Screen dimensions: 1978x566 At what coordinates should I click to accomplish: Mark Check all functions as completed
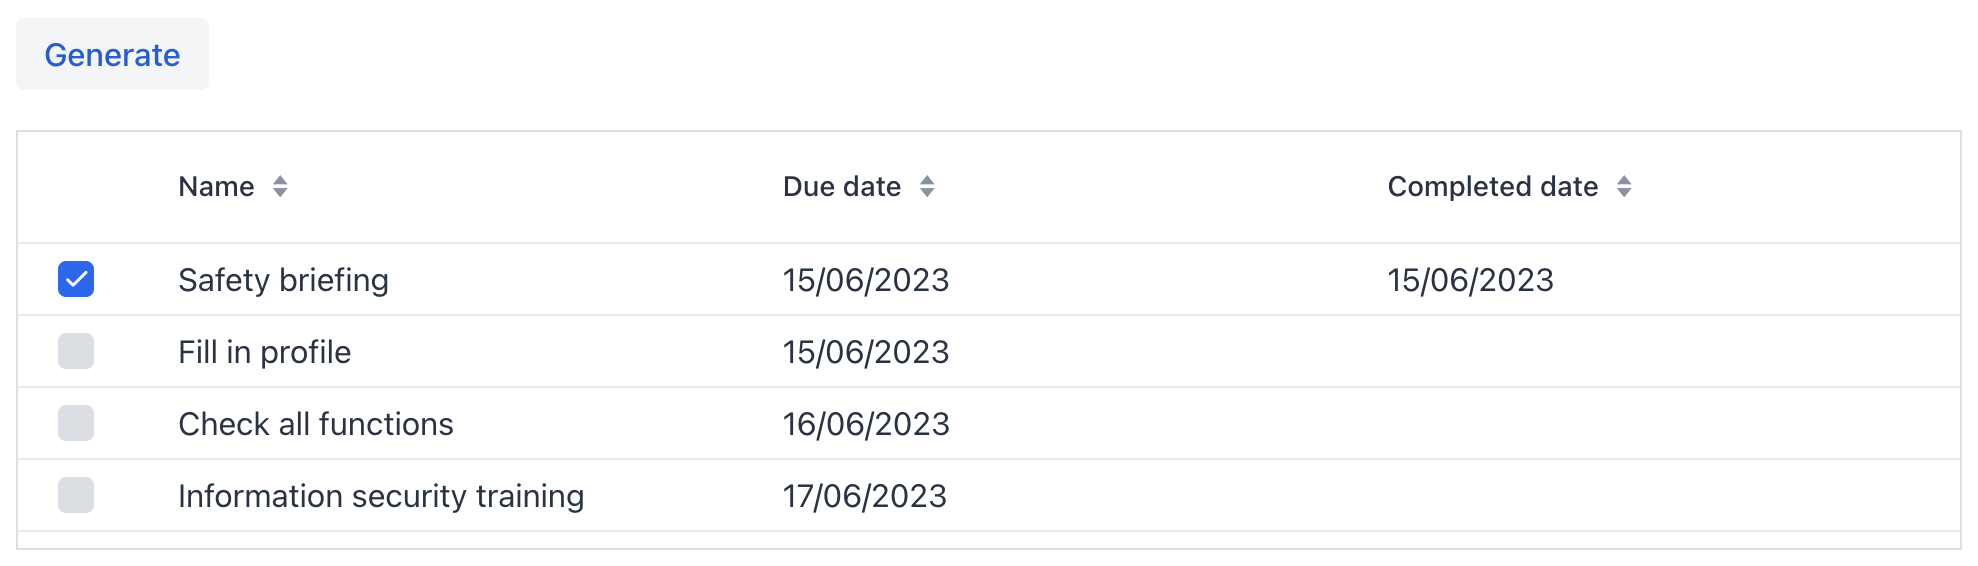click(x=76, y=423)
